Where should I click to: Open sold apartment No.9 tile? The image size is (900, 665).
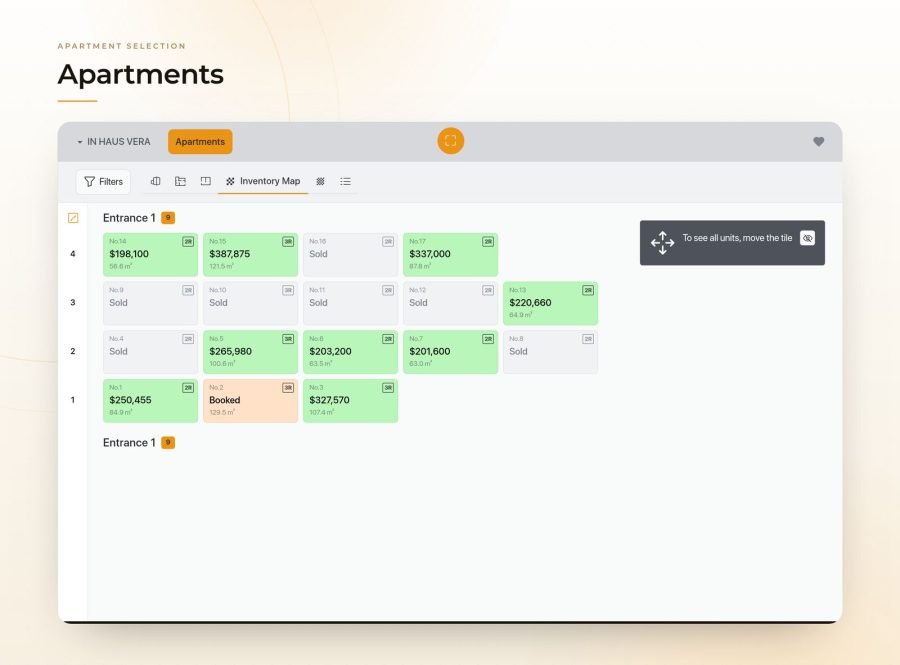[150, 303]
